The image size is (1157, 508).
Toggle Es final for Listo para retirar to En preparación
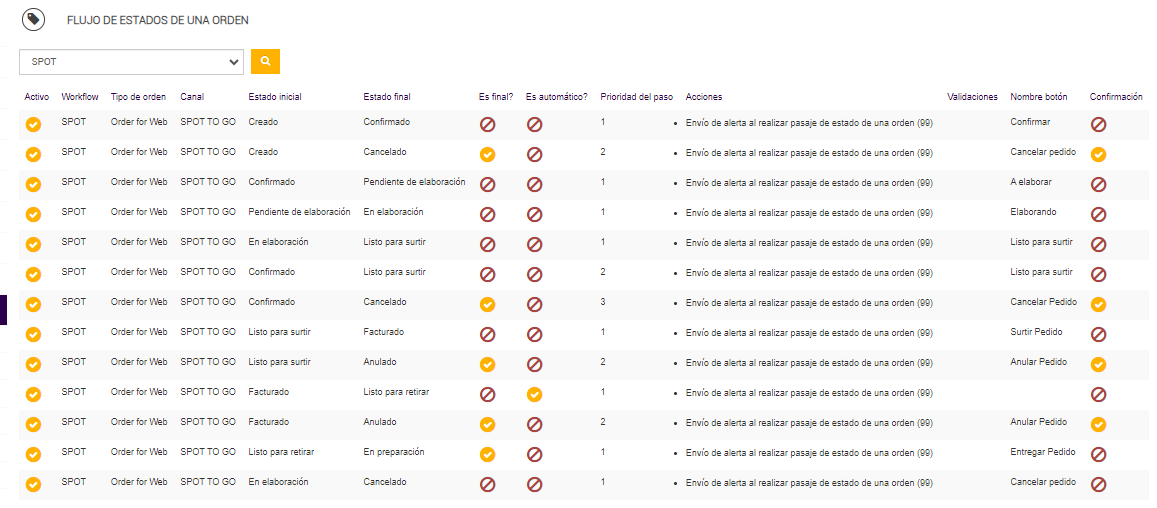pos(487,455)
